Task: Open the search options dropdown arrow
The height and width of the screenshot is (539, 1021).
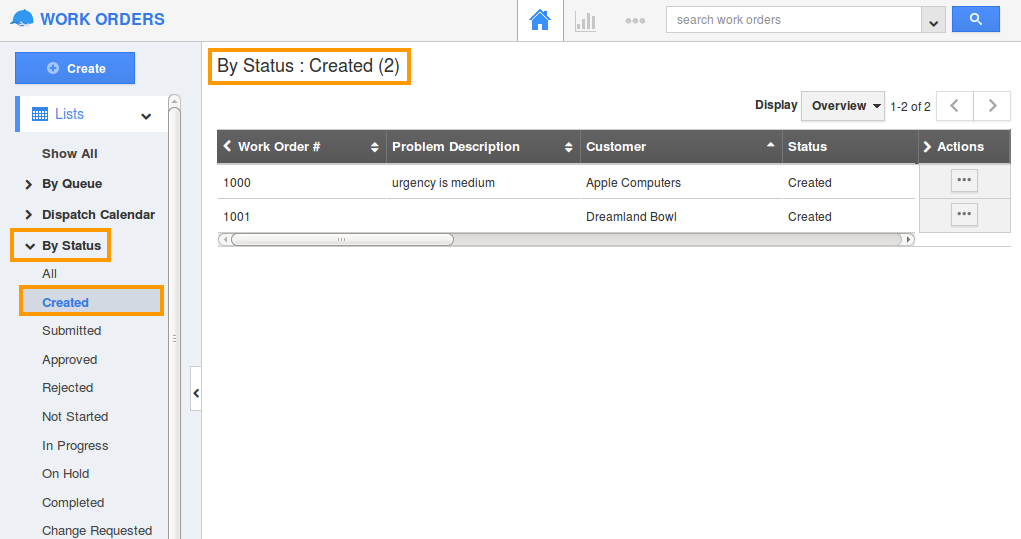Action: click(x=933, y=20)
